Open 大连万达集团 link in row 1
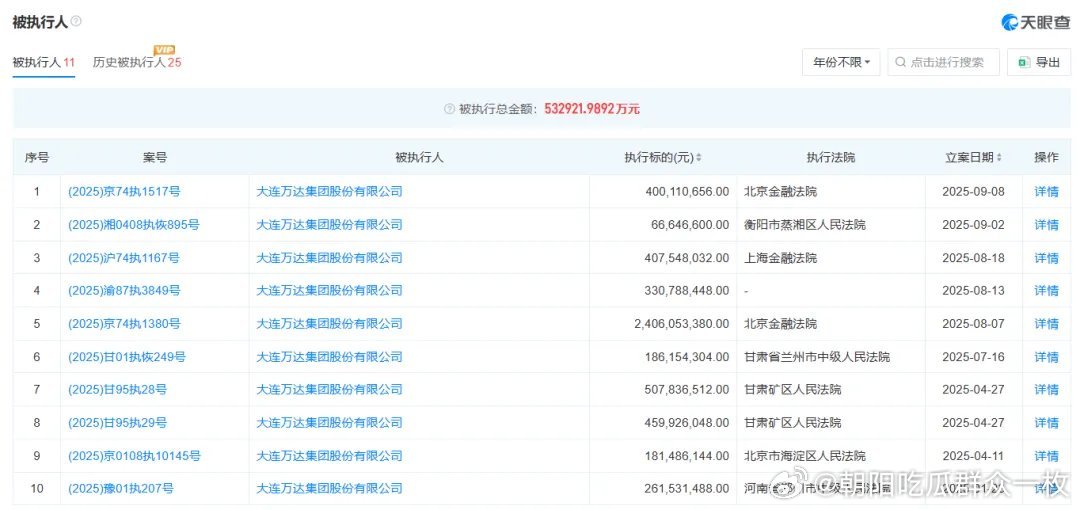1080x510 pixels. [329, 192]
